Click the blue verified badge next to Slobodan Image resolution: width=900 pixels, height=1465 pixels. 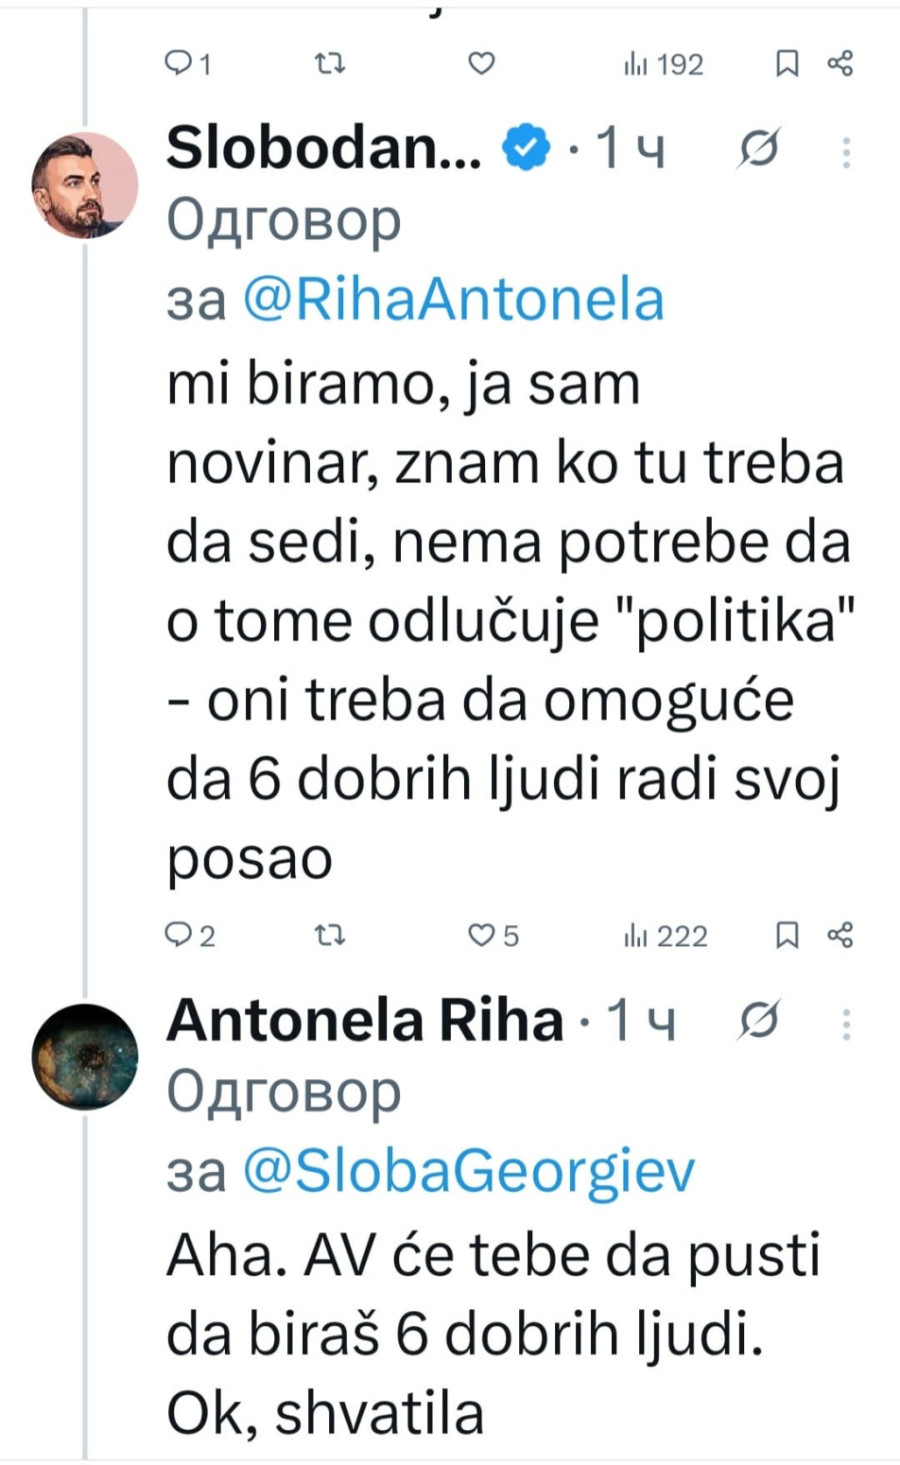point(521,146)
